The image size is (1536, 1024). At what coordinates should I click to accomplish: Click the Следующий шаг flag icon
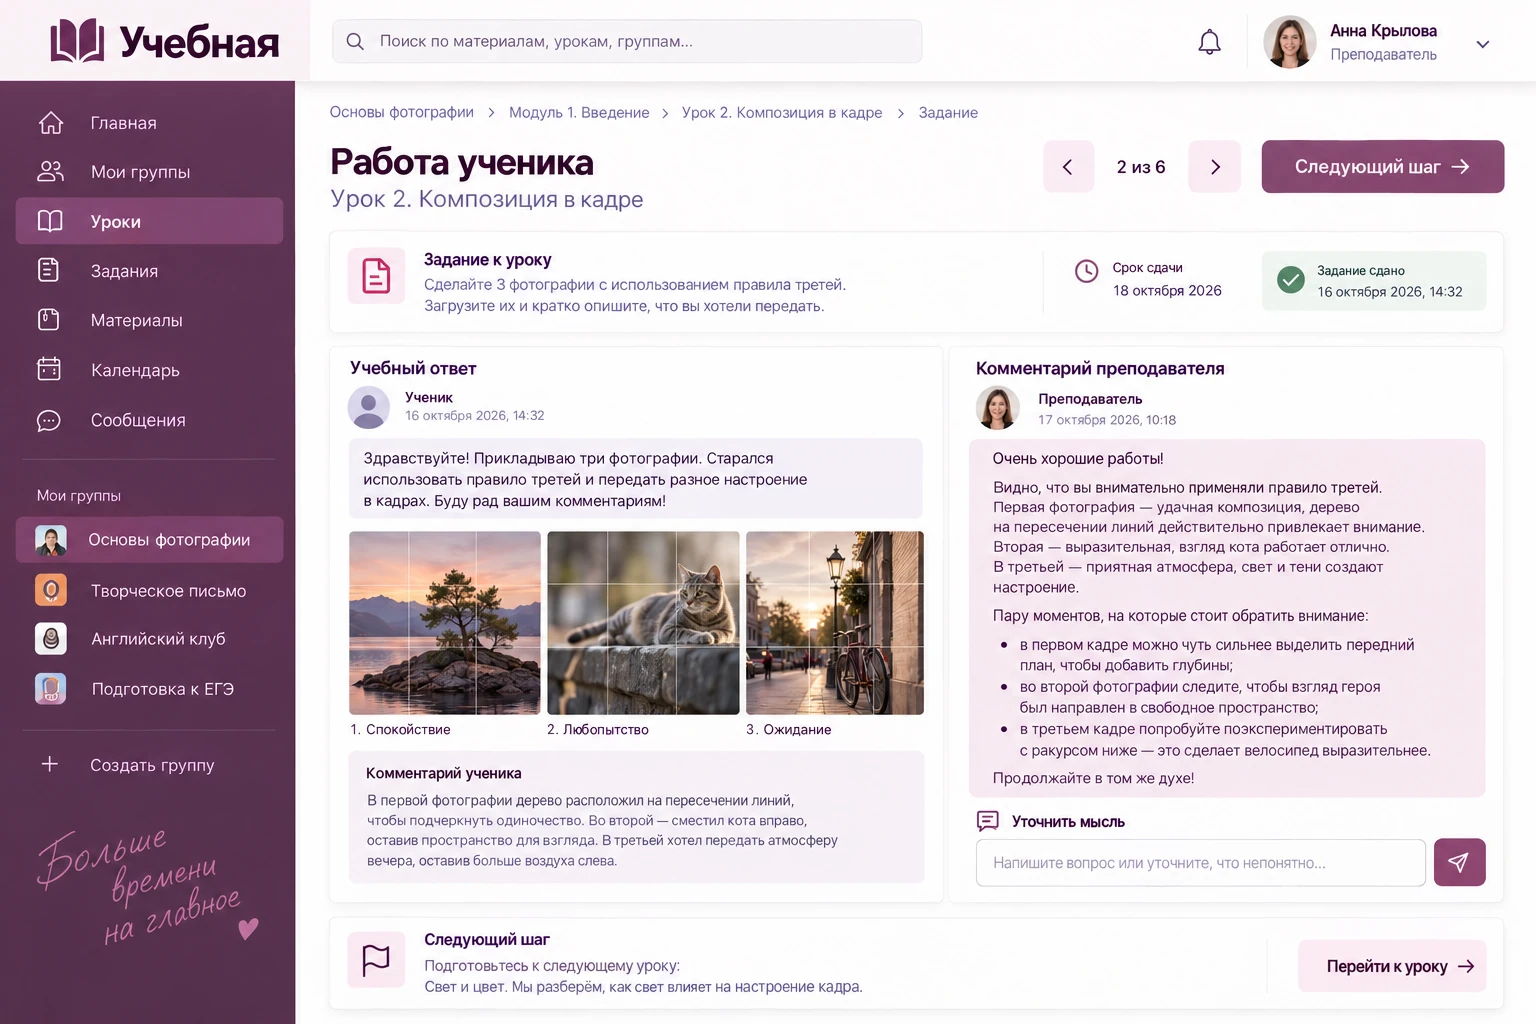pyautogui.click(x=376, y=960)
